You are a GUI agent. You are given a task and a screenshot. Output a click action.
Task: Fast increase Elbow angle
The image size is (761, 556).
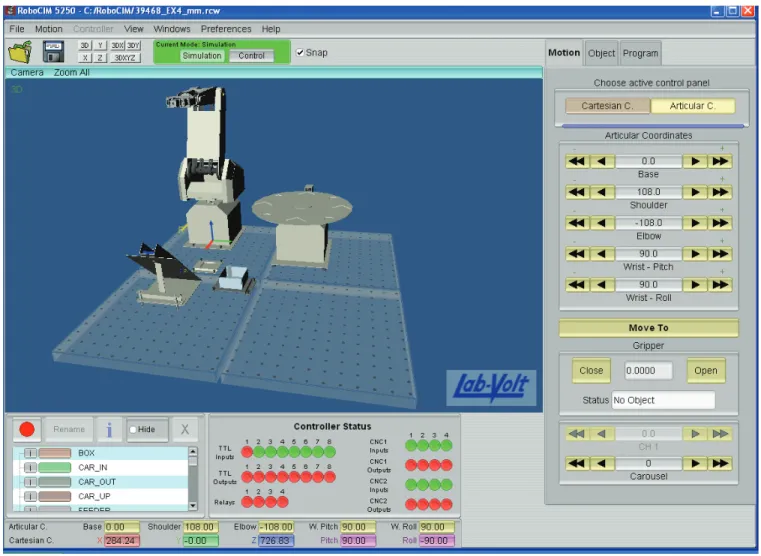[x=720, y=223]
